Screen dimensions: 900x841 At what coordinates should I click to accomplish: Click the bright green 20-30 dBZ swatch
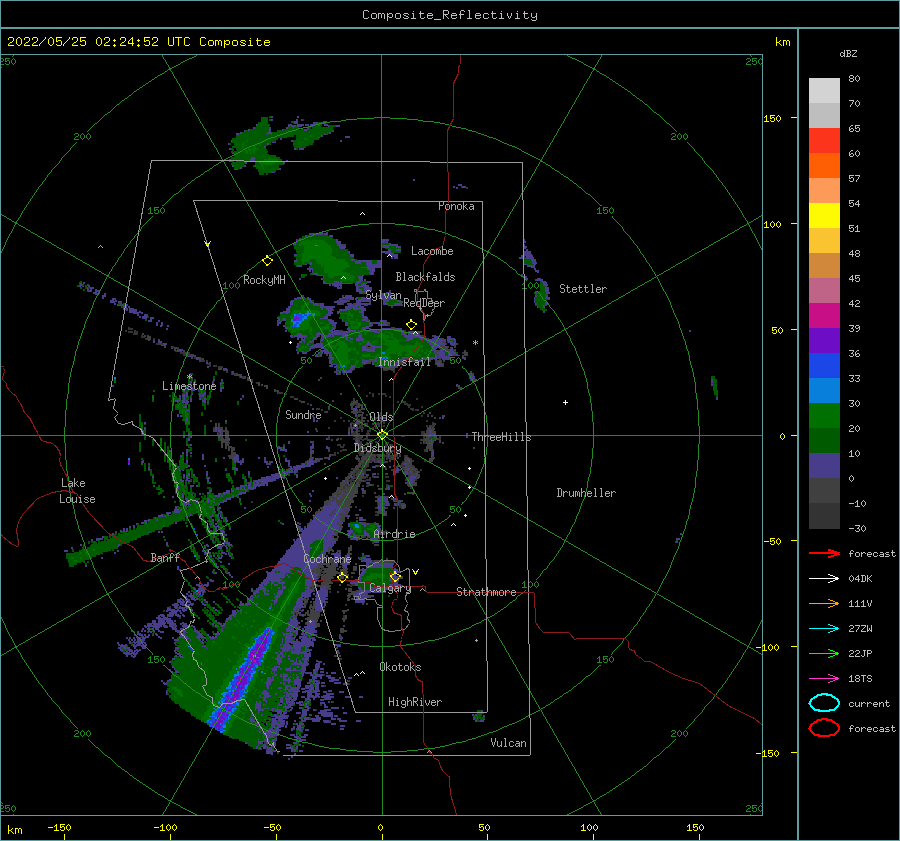click(x=824, y=416)
